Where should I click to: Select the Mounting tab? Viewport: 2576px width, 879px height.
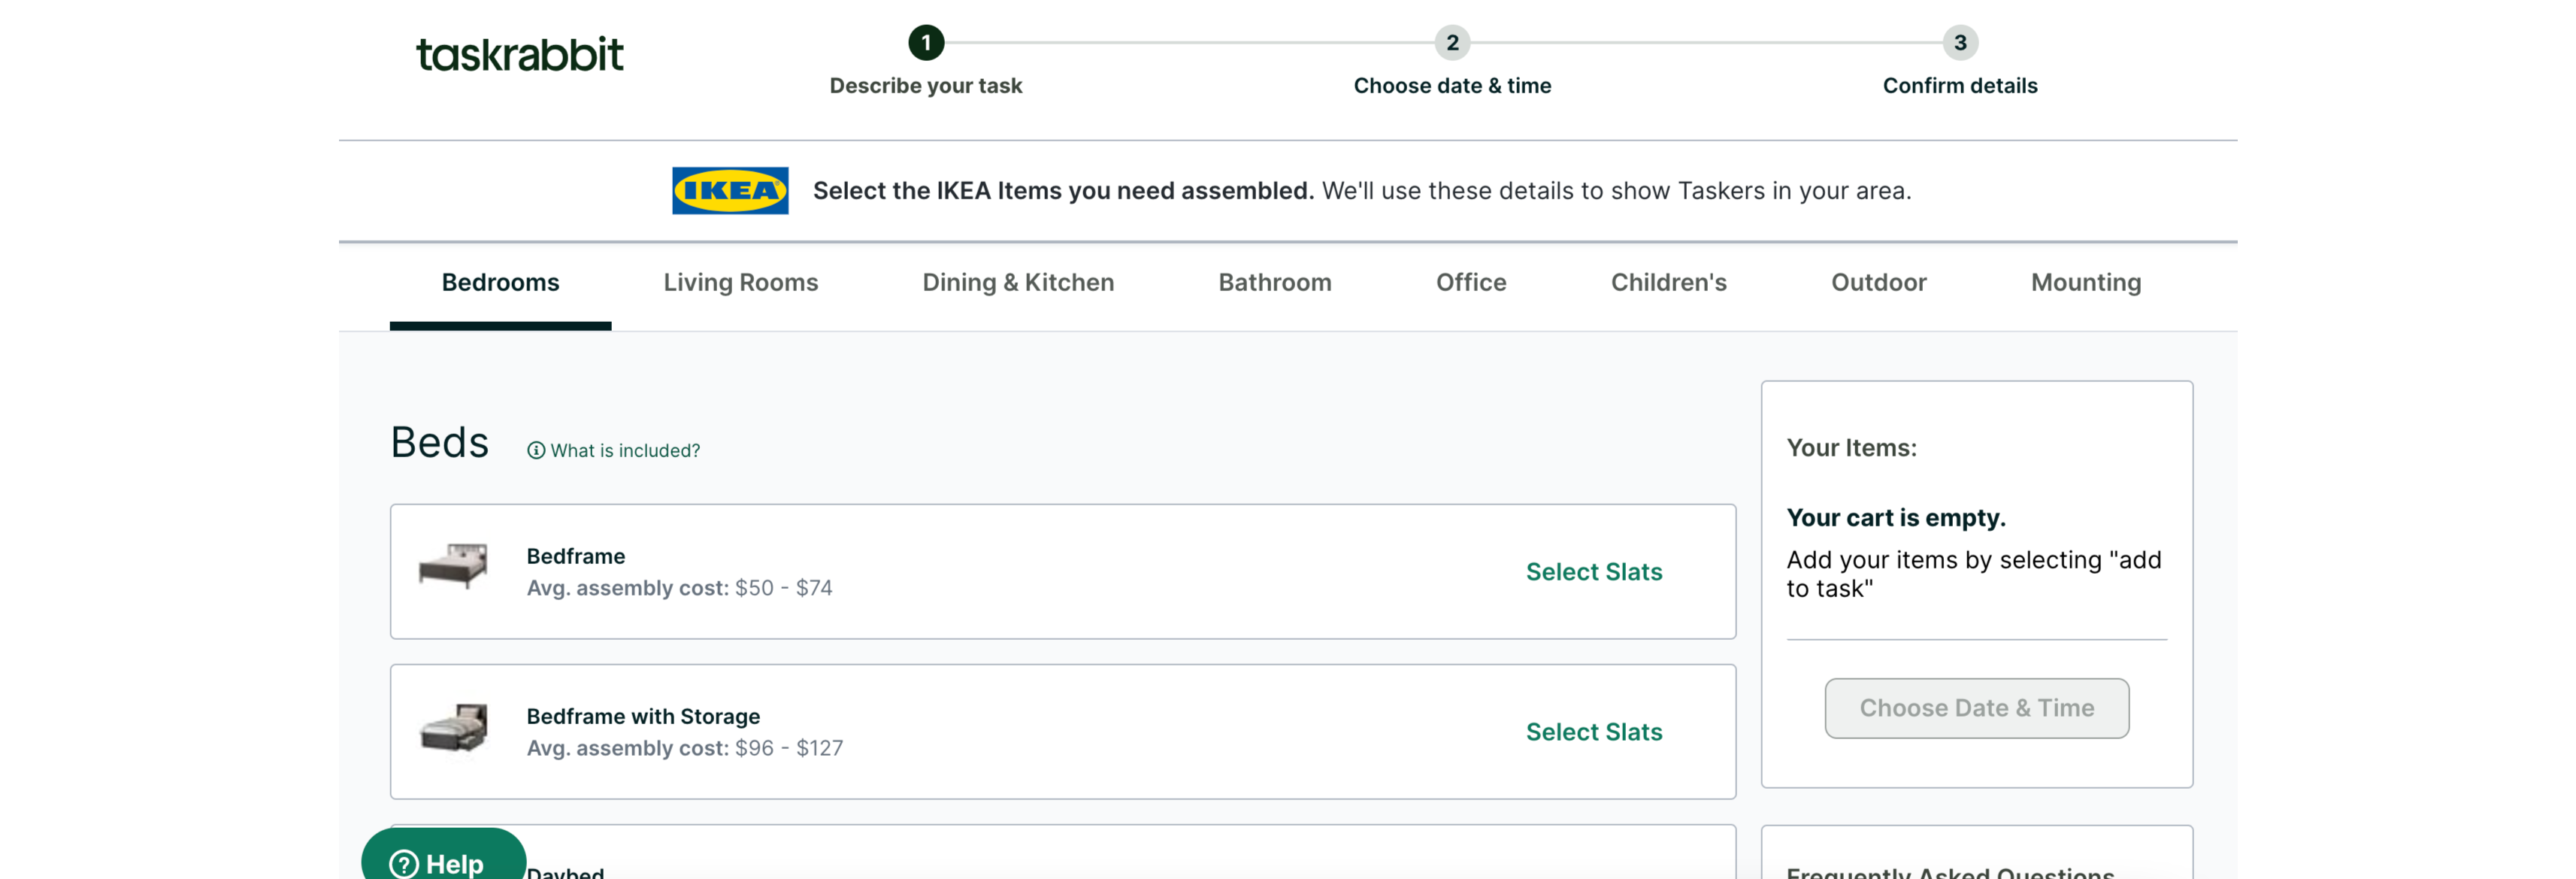[2086, 283]
